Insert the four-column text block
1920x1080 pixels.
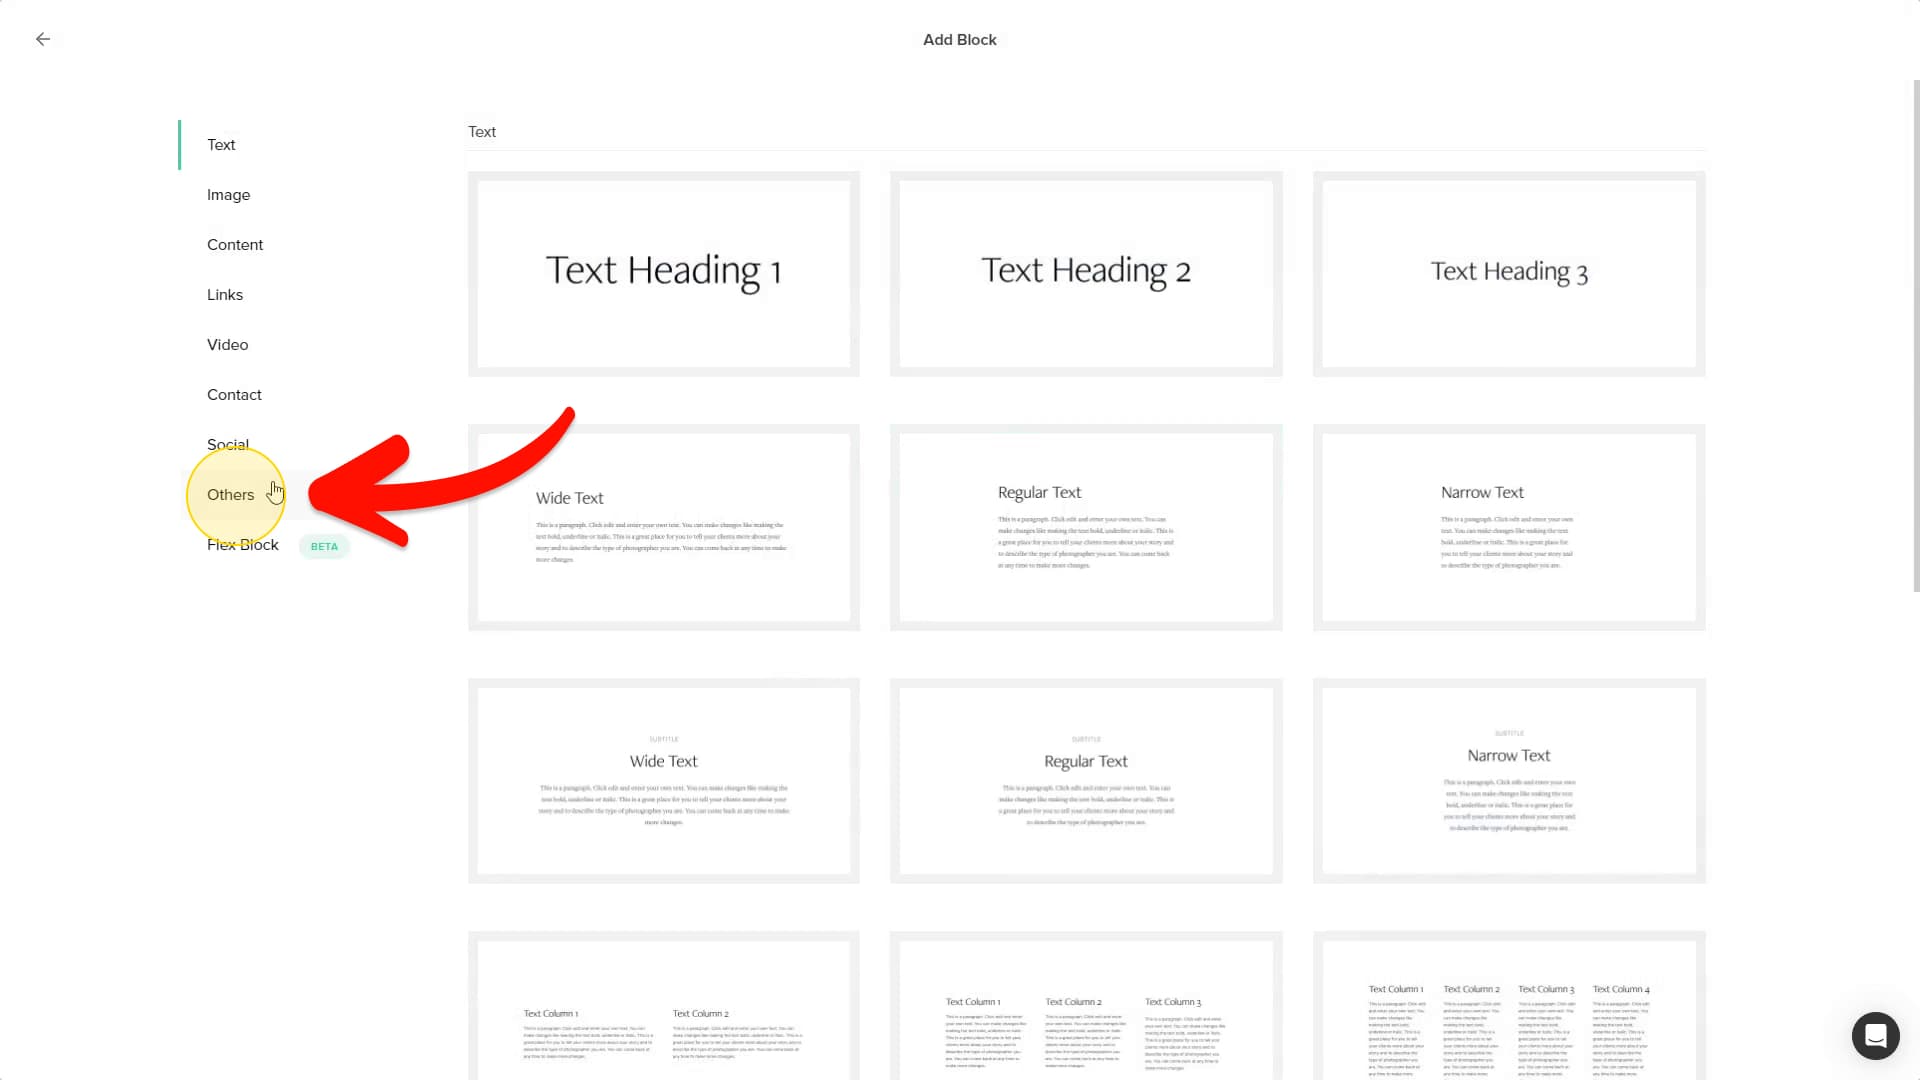pos(1509,1006)
